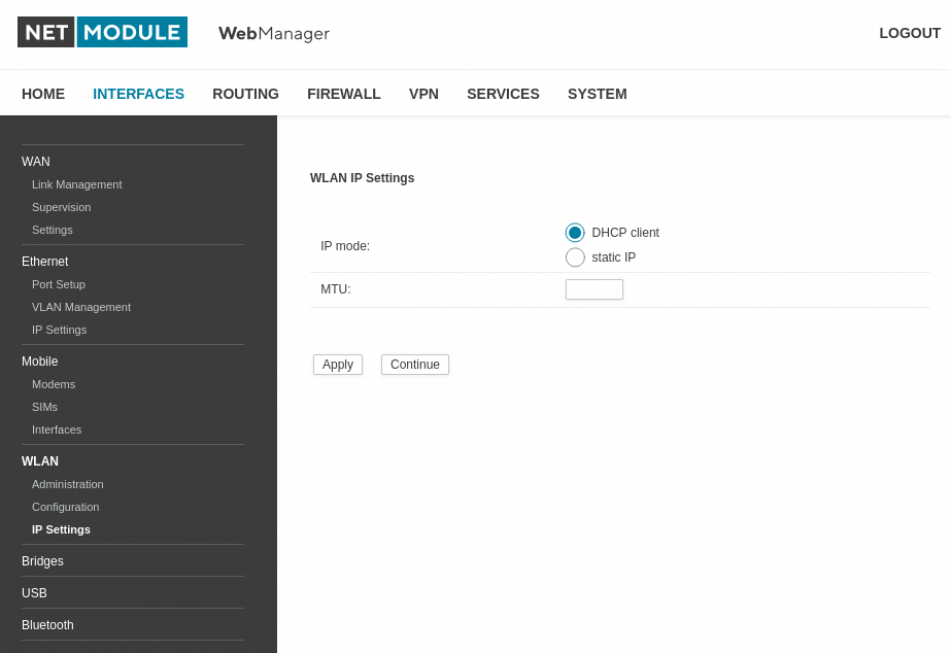Screen dimensions: 950x653
Task: Select the Bluetooth sidebar section
Action: (x=47, y=625)
